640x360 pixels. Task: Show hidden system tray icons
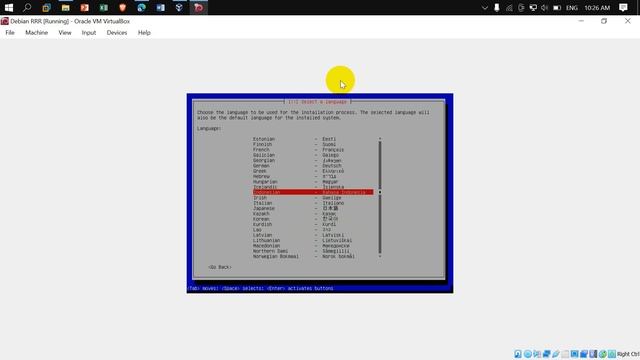(x=485, y=7)
